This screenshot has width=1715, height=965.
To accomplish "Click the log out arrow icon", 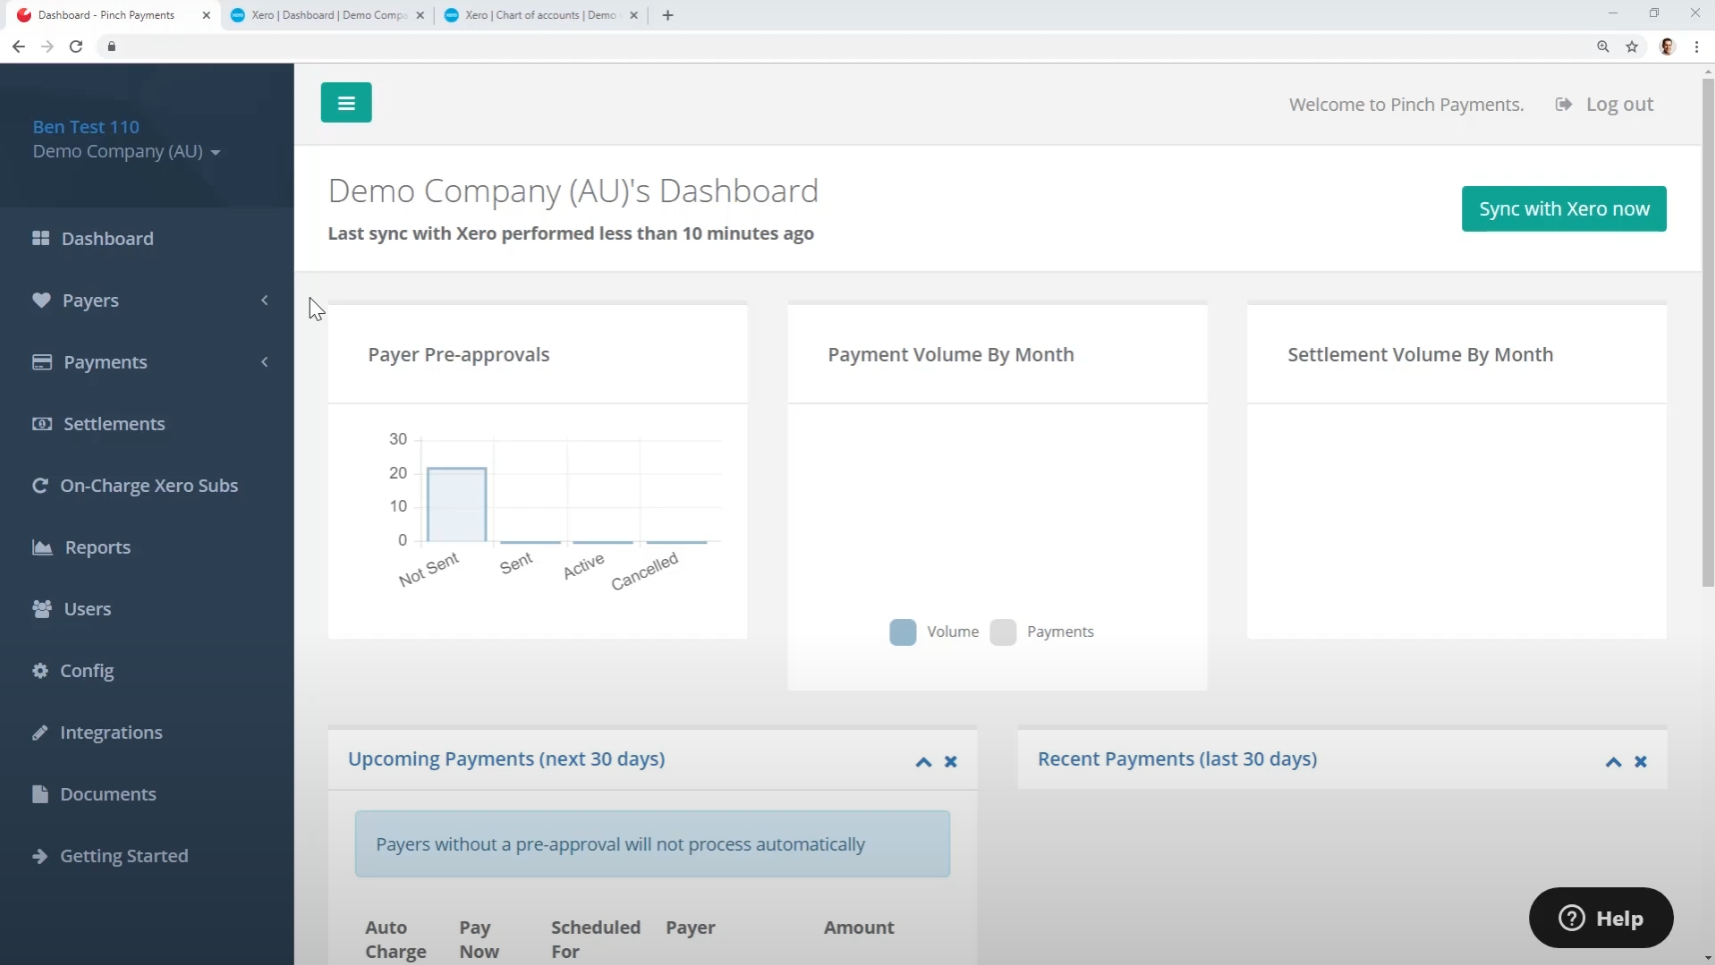I will [x=1564, y=104].
